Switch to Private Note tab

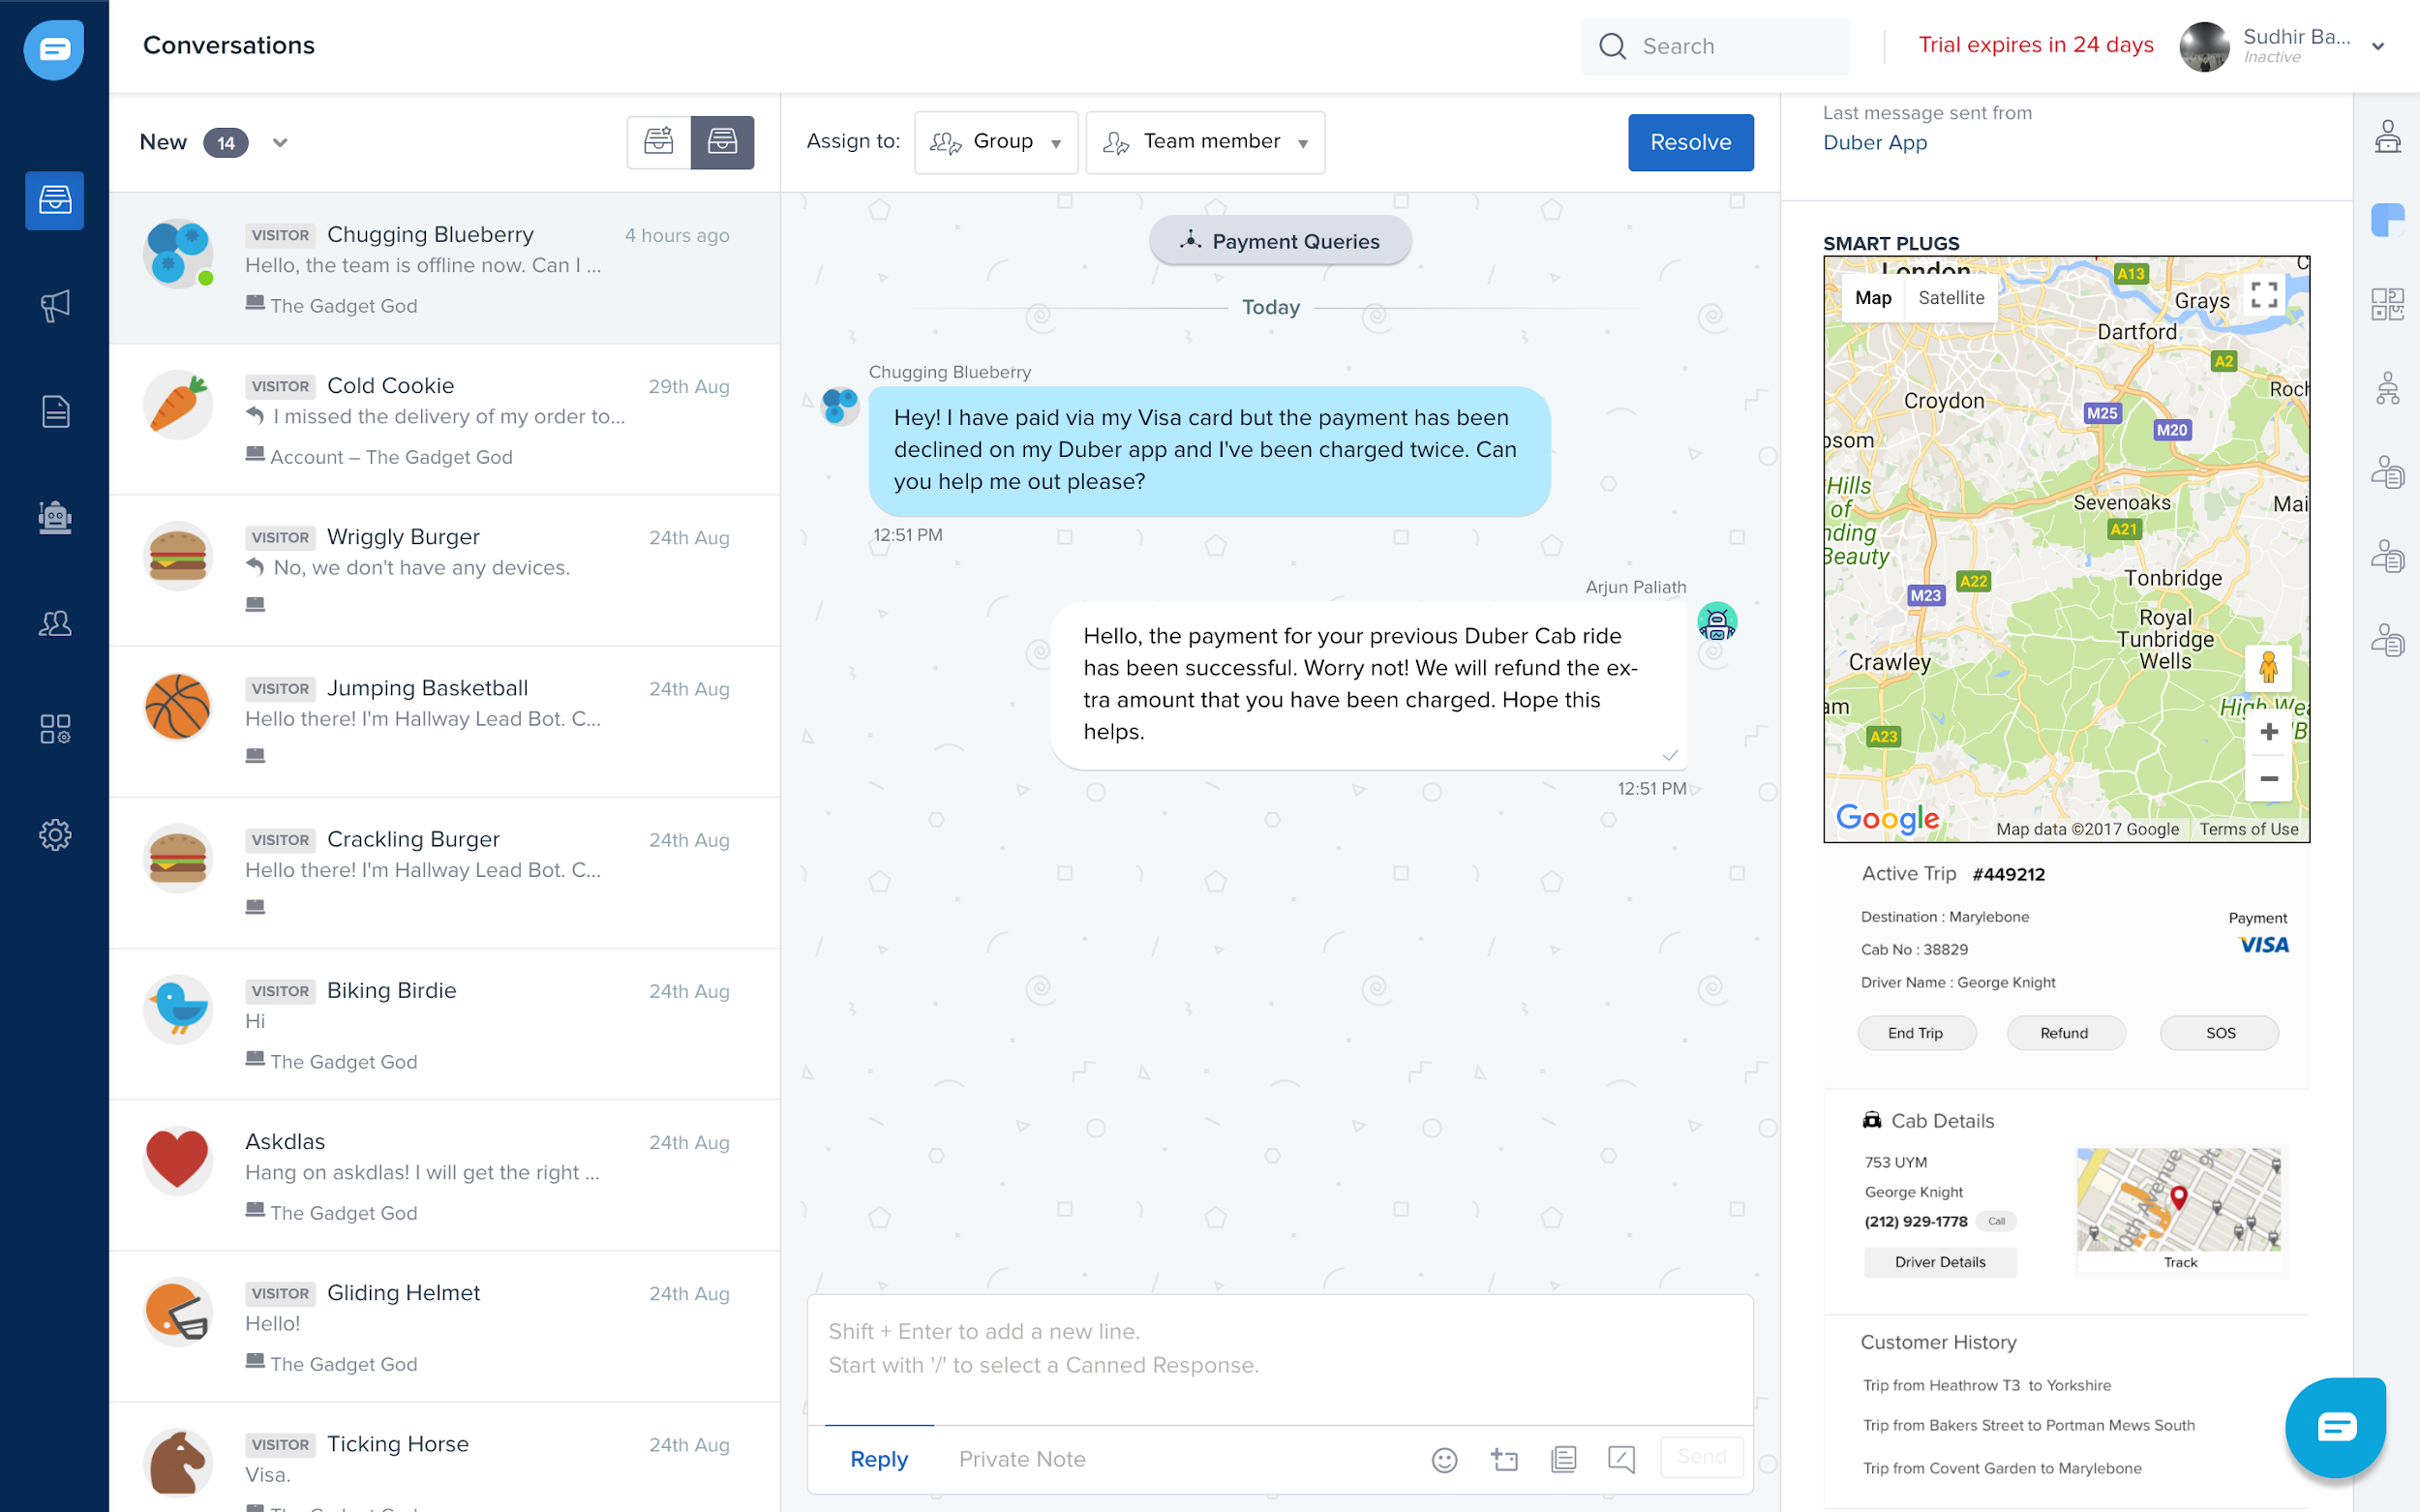[1021, 1459]
